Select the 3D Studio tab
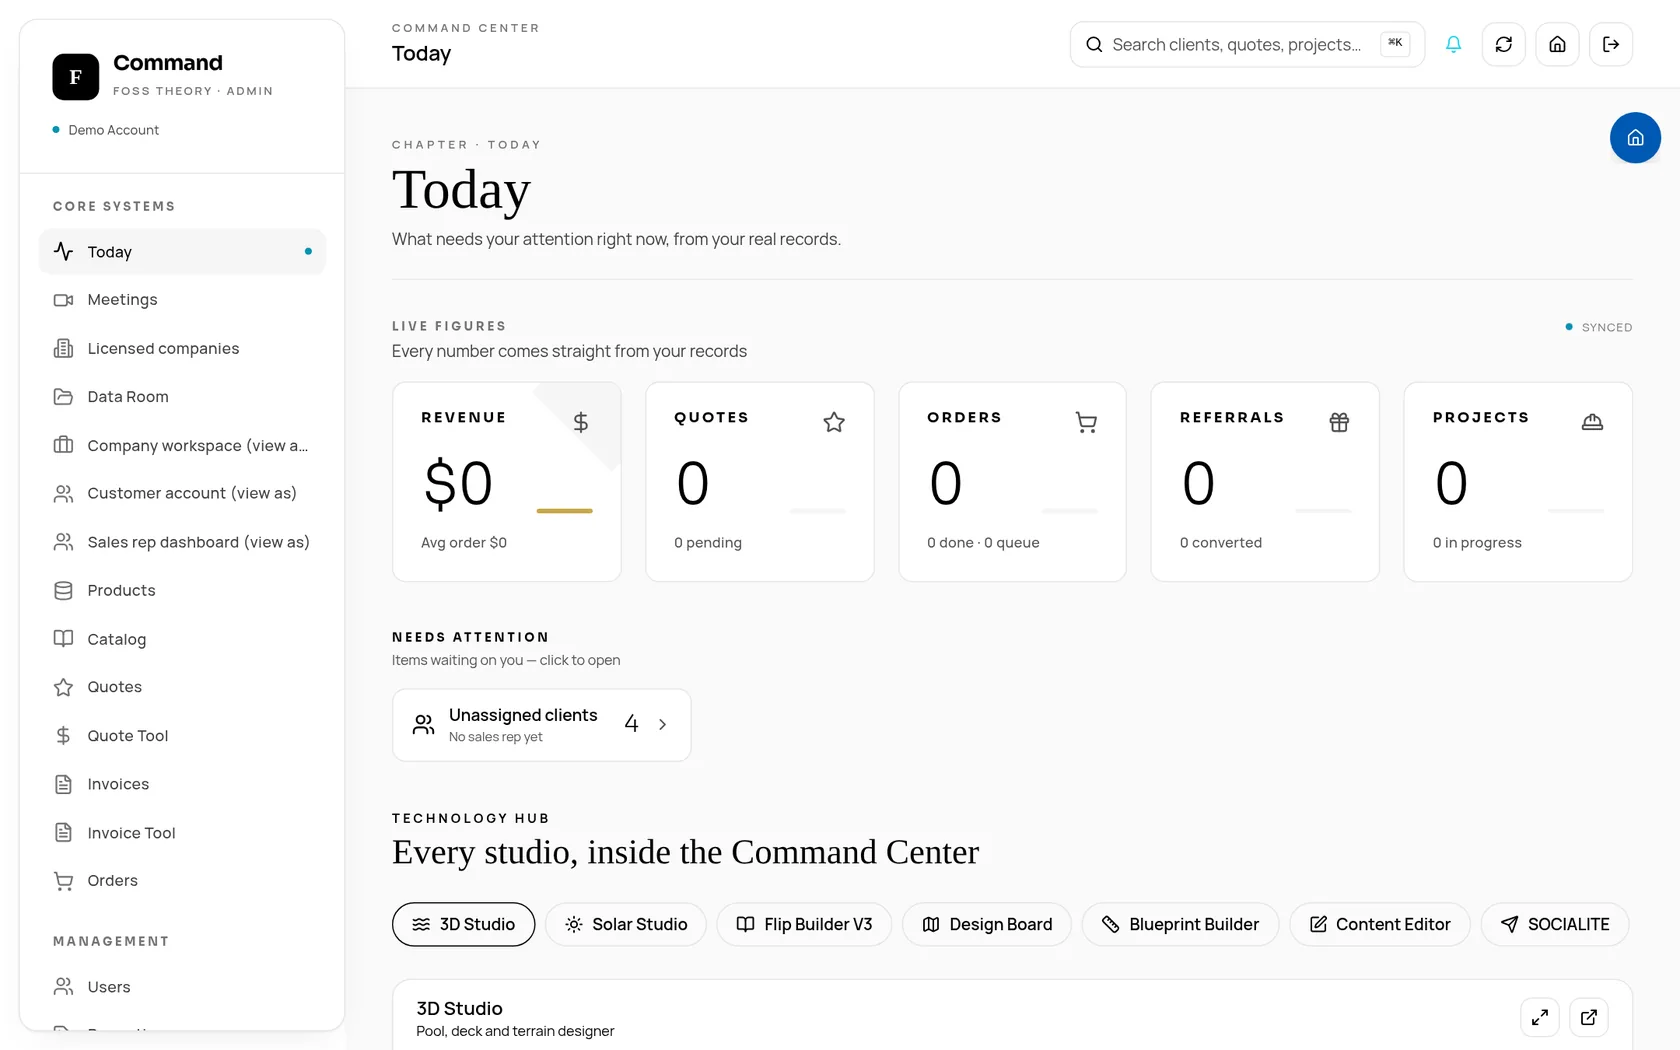 coord(463,924)
